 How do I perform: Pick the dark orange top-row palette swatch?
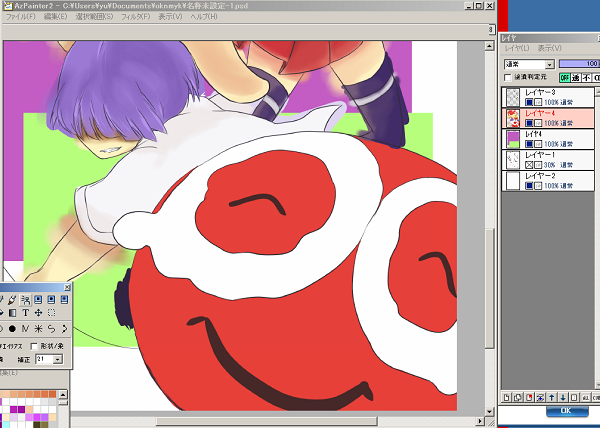pyautogui.click(x=52, y=394)
